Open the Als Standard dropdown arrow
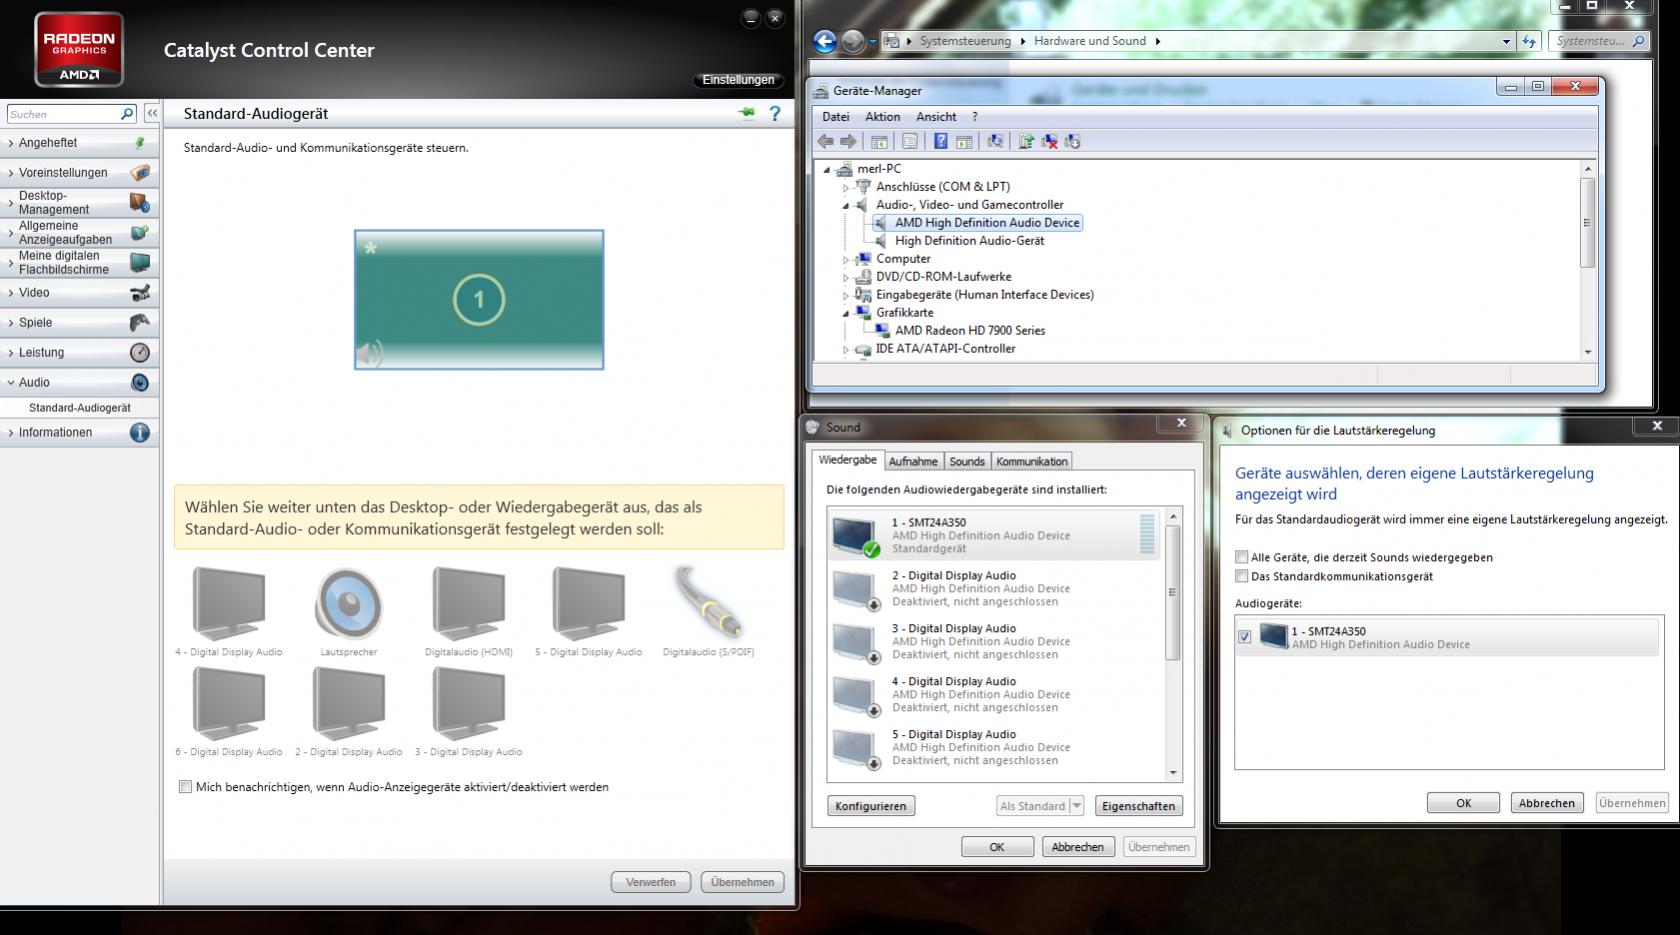1680x935 pixels. 1076,806
